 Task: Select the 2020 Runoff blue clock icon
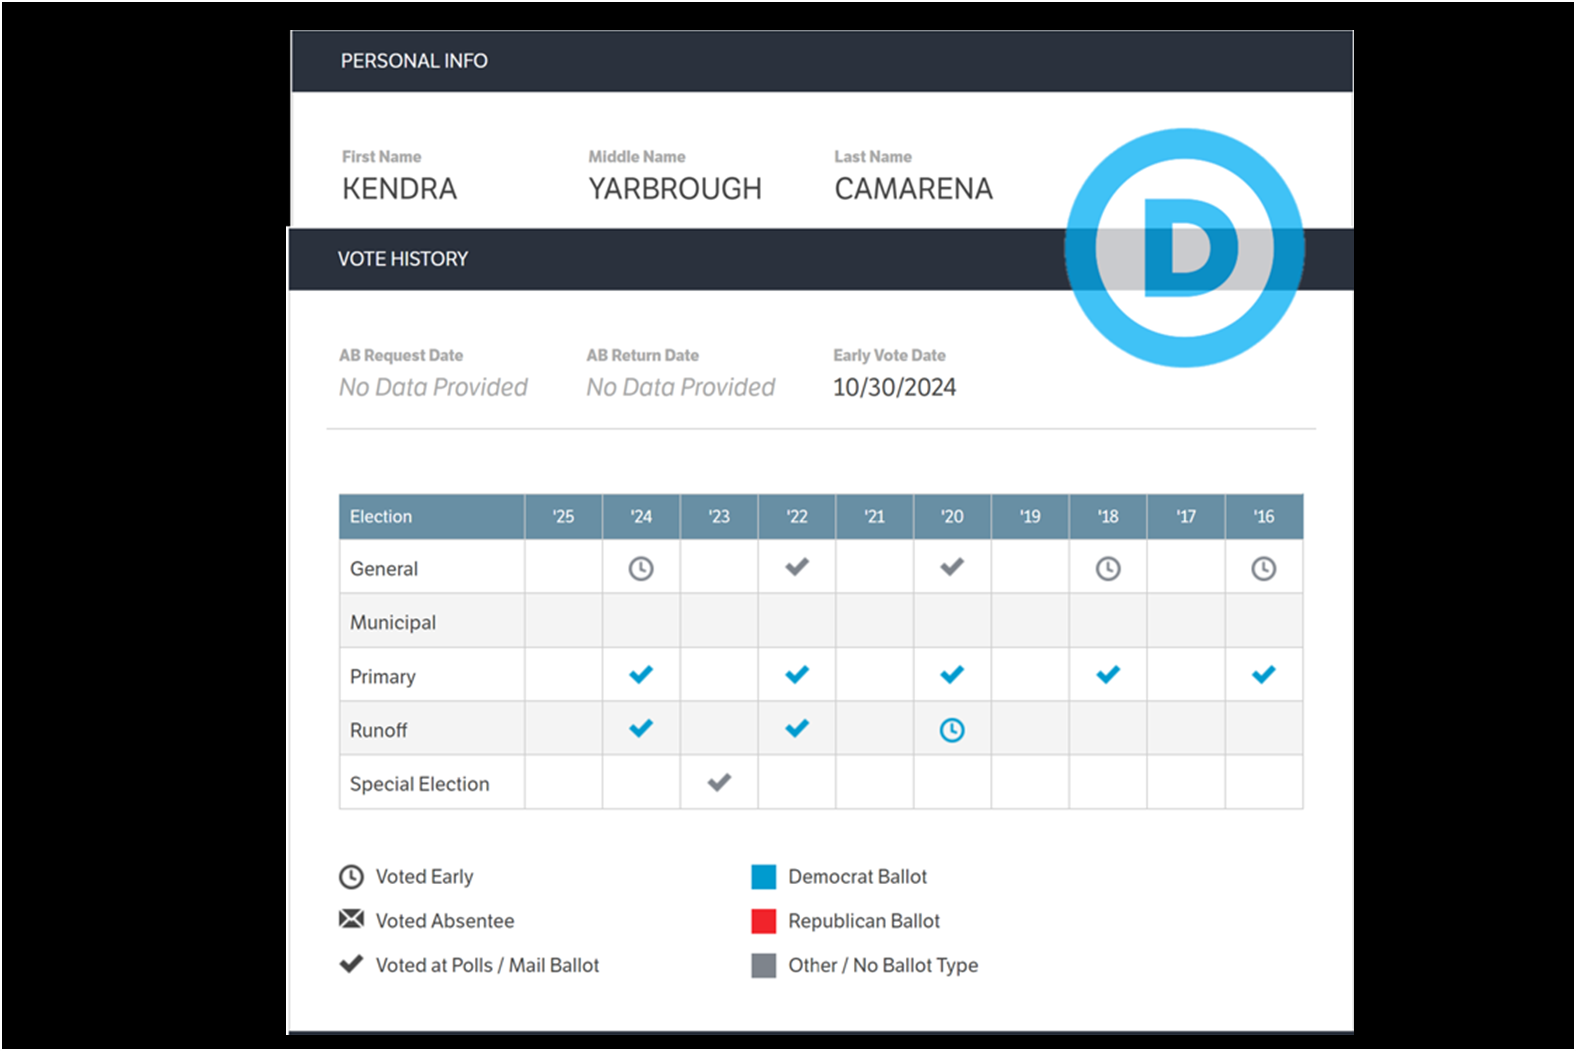click(x=952, y=730)
